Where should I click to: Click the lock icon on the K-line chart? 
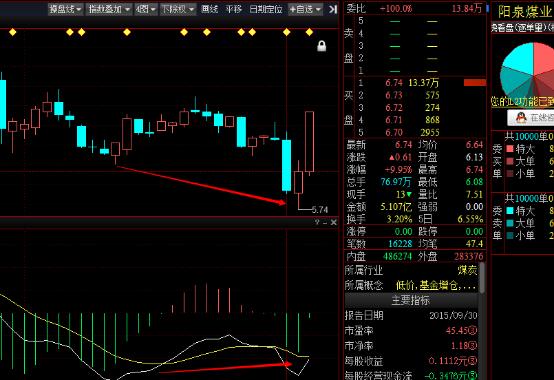(x=322, y=46)
